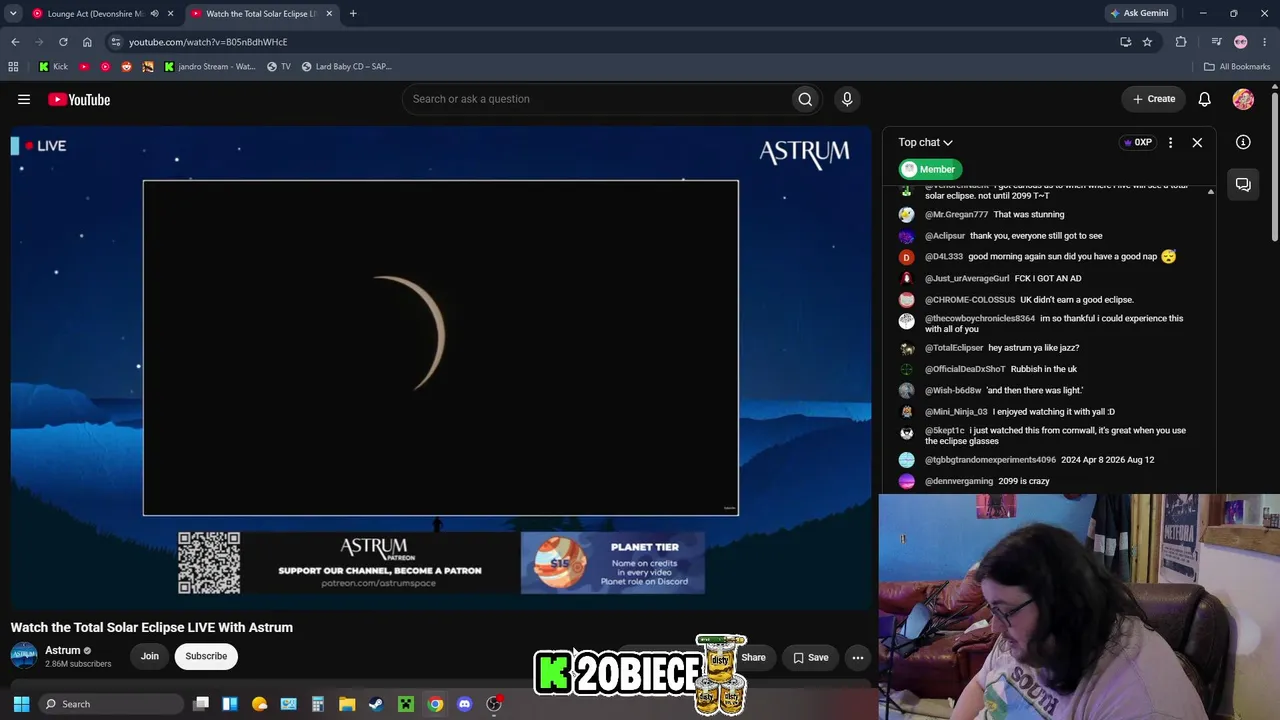The width and height of the screenshot is (1280, 720).
Task: Click the Chrome address bar URL
Action: [208, 42]
